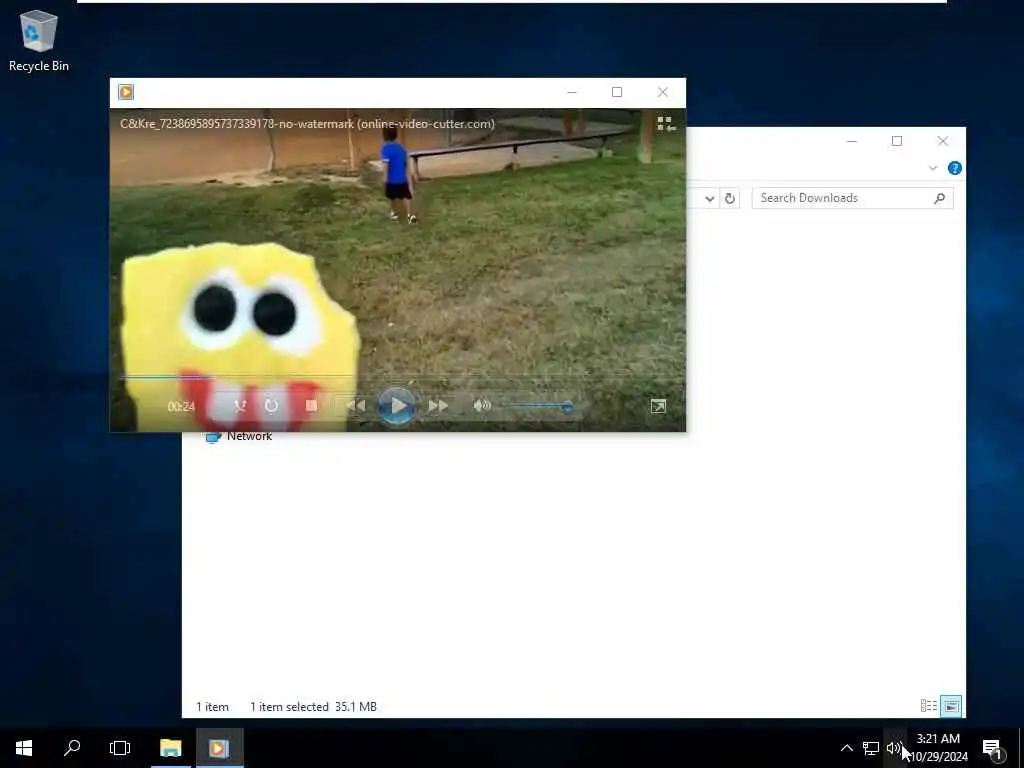Play the video in Windows Media Player
1024x768 pixels.
tap(397, 406)
